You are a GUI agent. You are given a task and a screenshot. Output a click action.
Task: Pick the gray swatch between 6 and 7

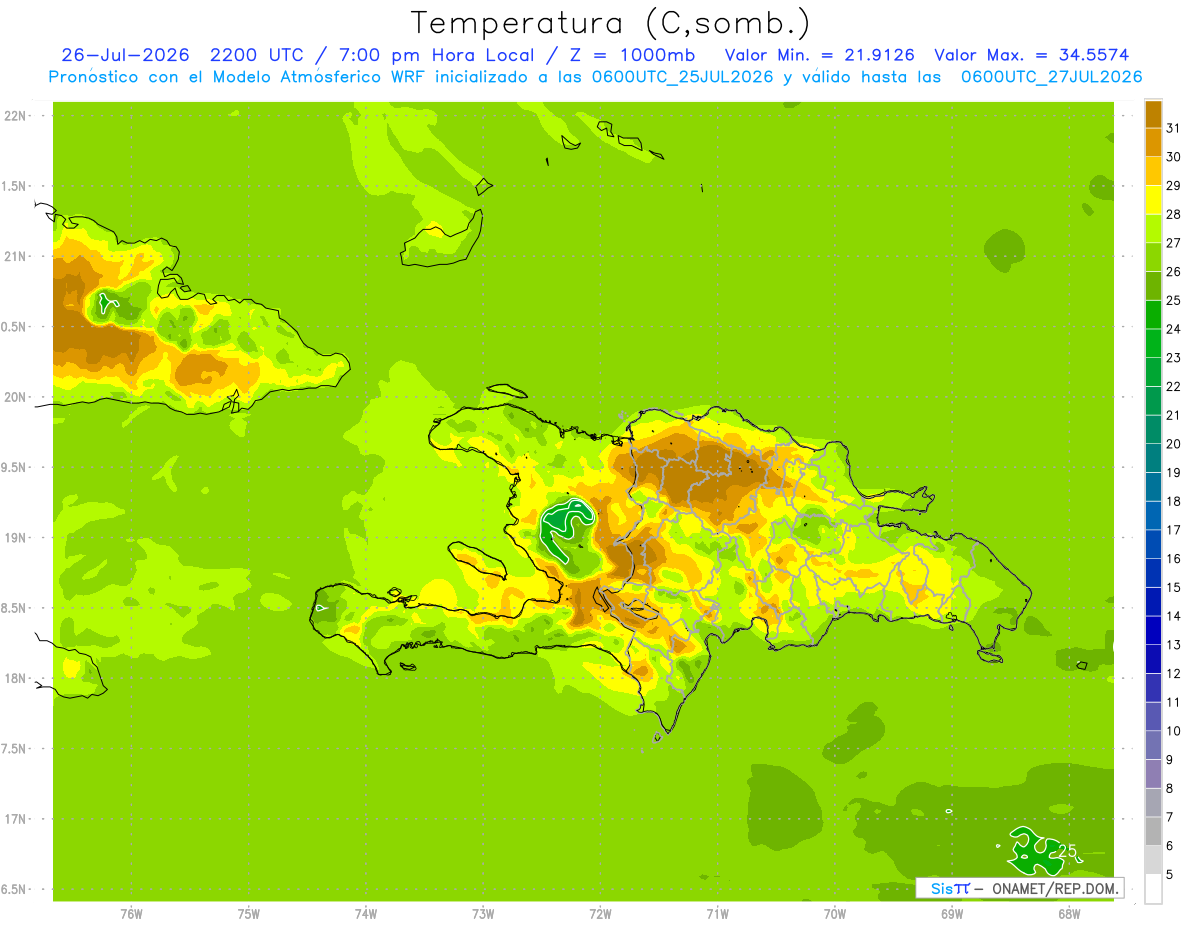[1153, 831]
